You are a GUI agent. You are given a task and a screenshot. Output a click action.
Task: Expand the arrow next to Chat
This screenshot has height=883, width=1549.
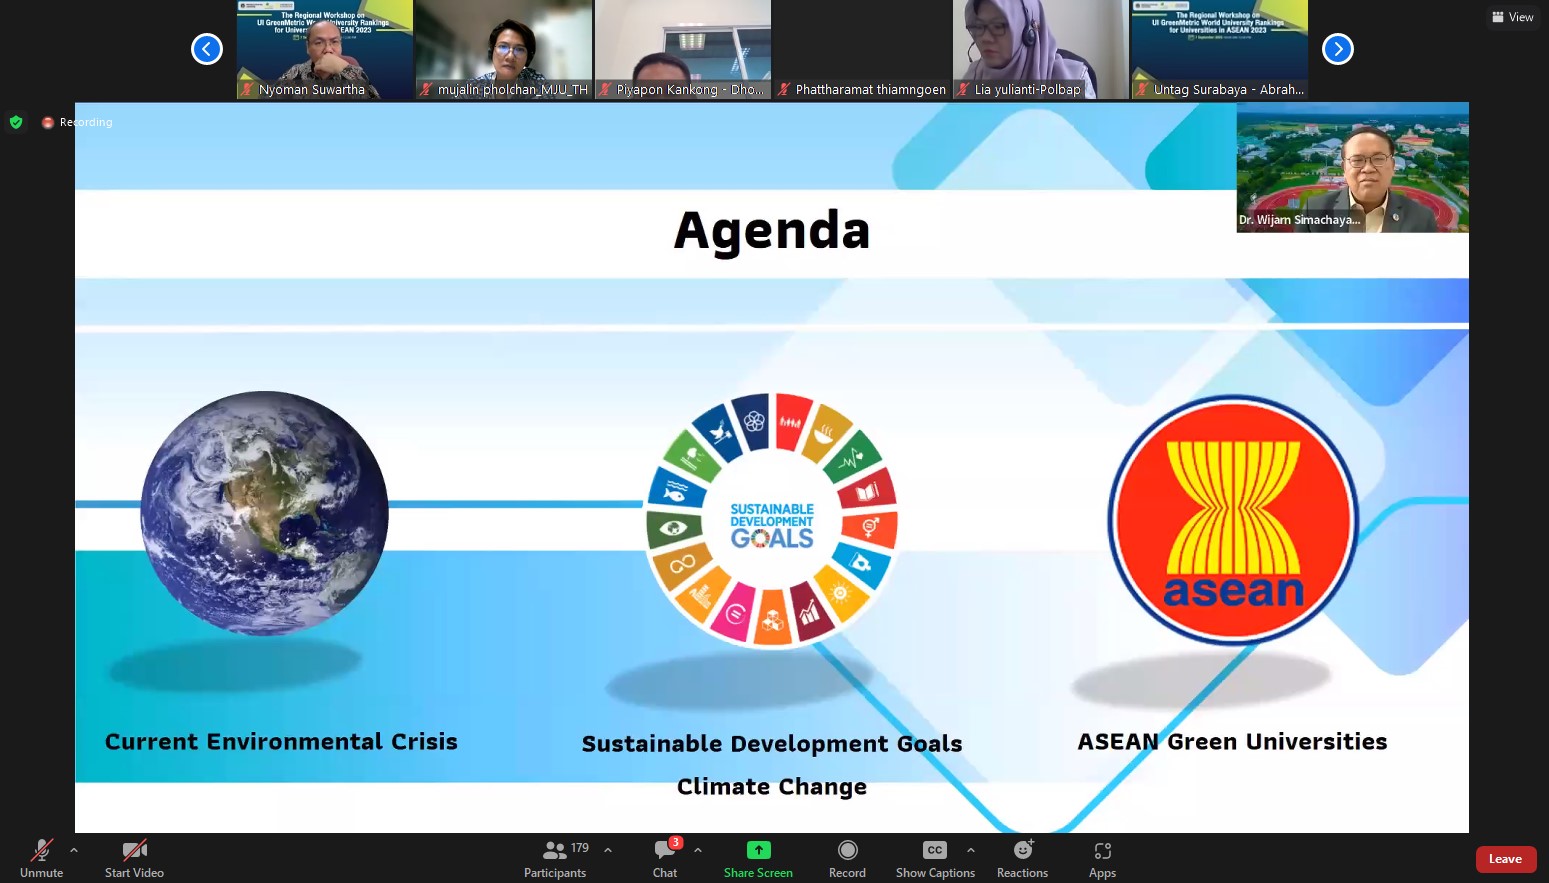pos(698,850)
